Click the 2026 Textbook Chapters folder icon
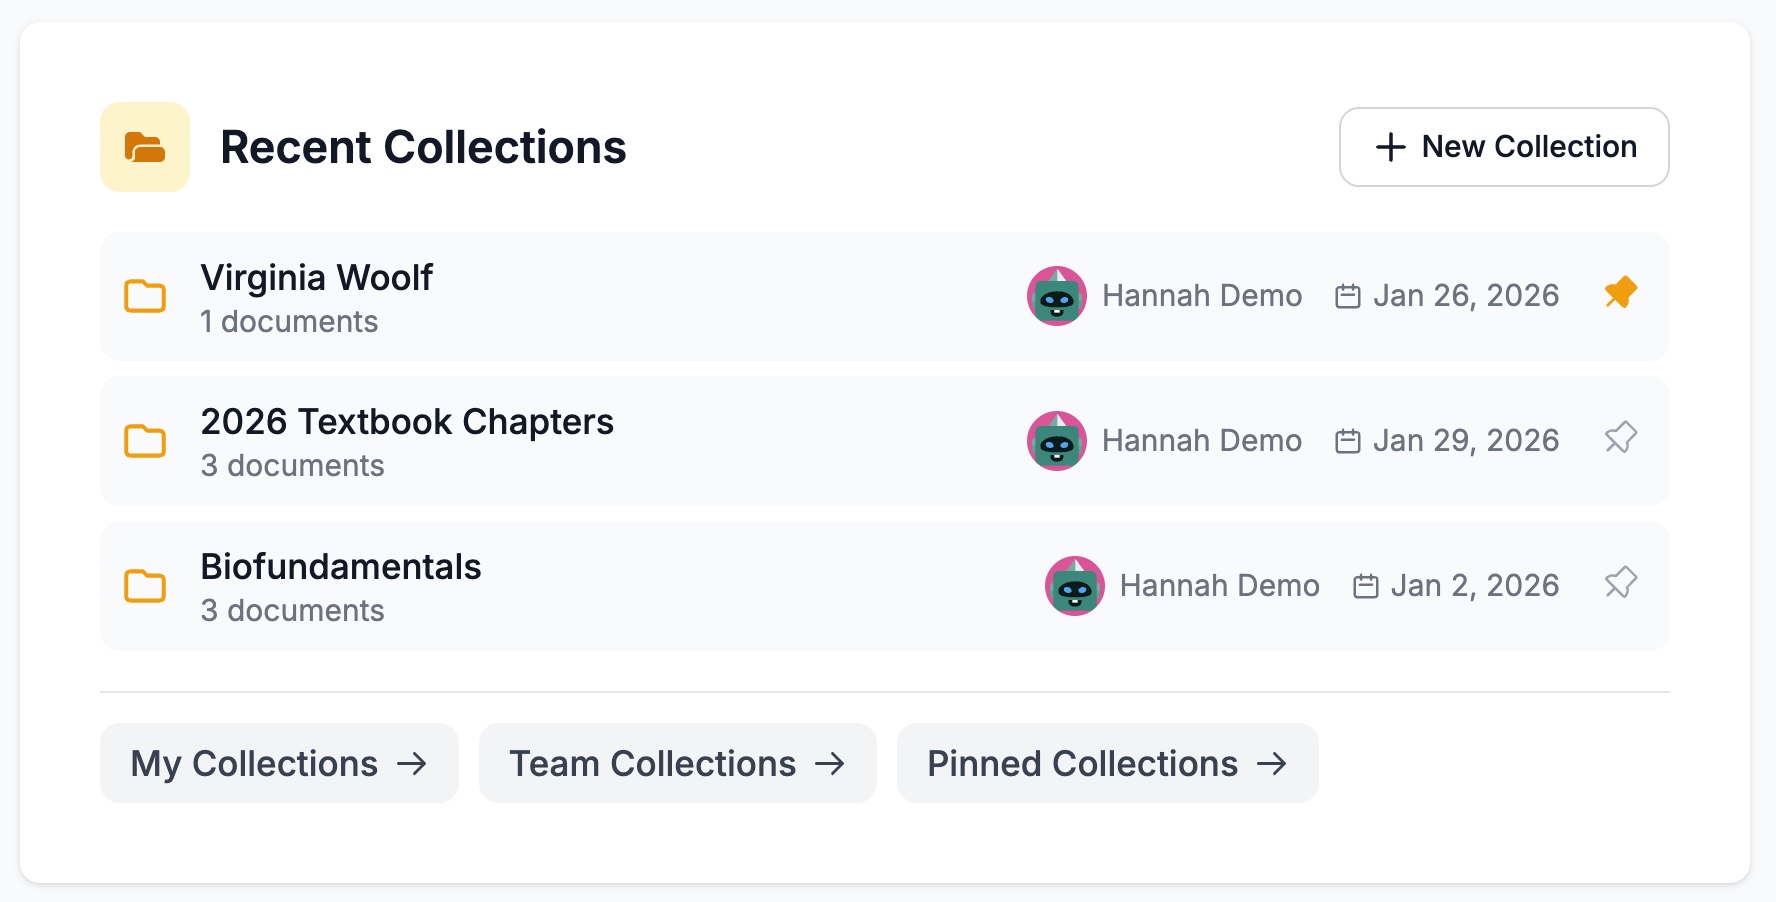 (145, 440)
